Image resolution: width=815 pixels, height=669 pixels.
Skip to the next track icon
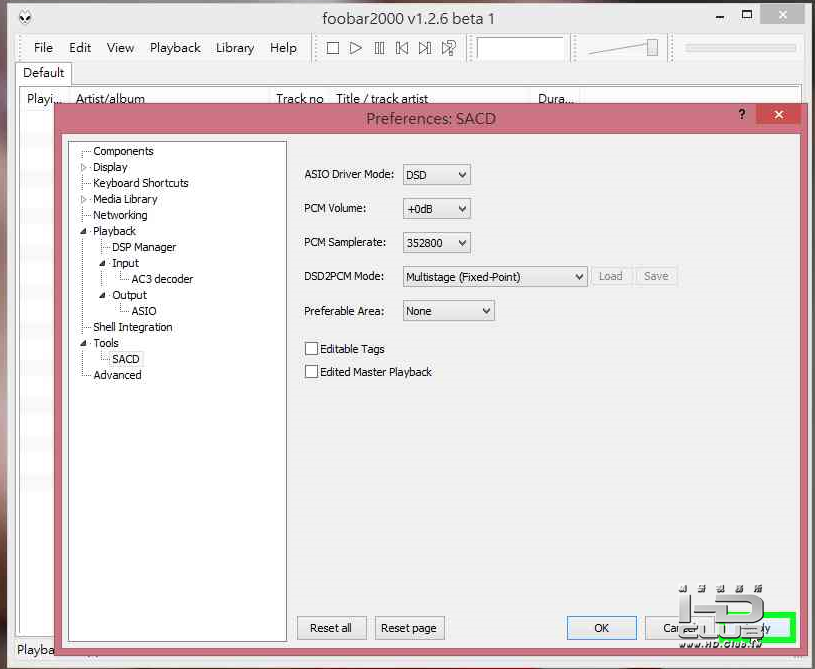coord(425,48)
